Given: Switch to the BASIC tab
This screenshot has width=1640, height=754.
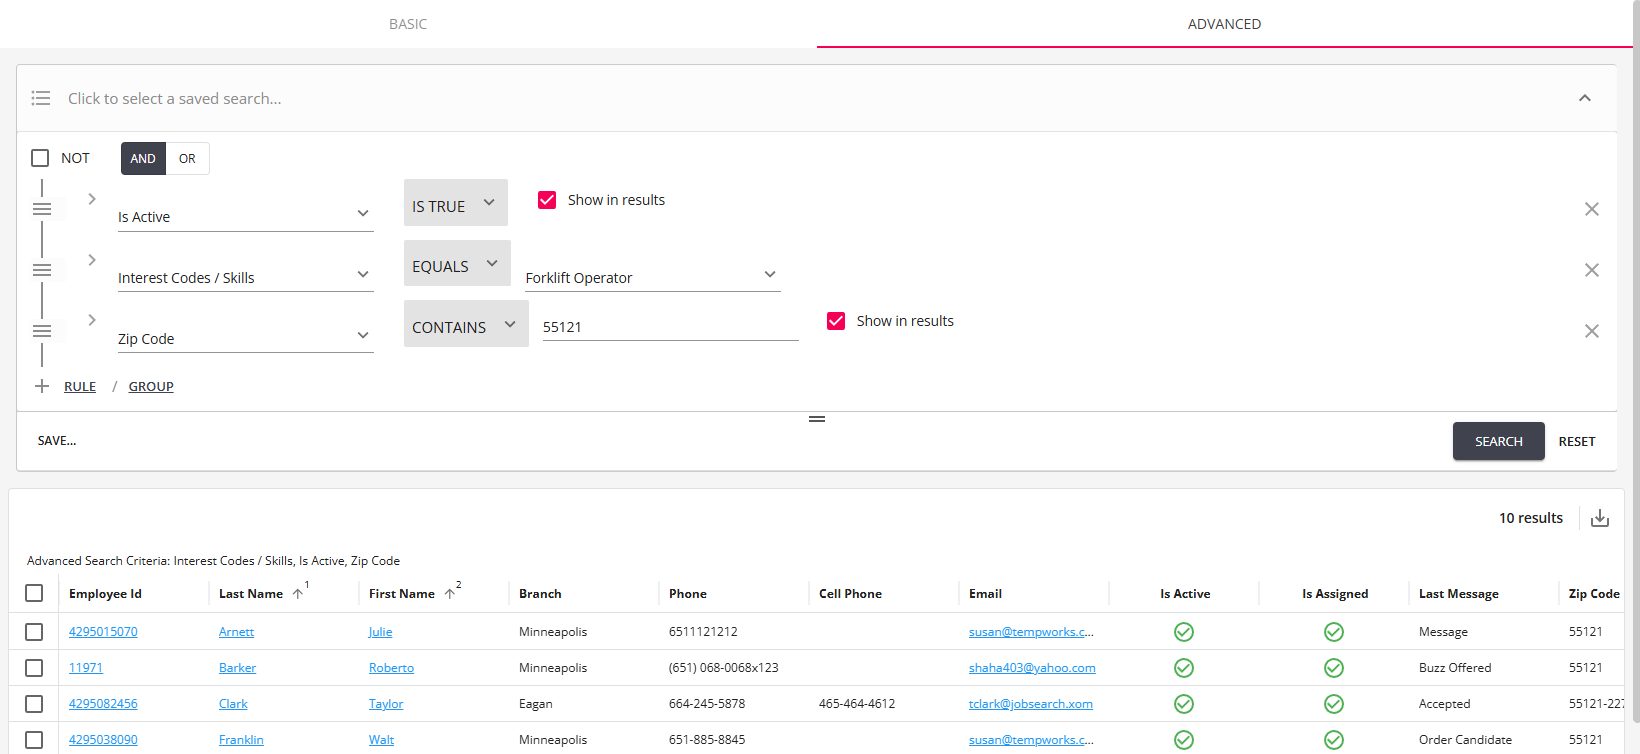Looking at the screenshot, I should coord(408,24).
